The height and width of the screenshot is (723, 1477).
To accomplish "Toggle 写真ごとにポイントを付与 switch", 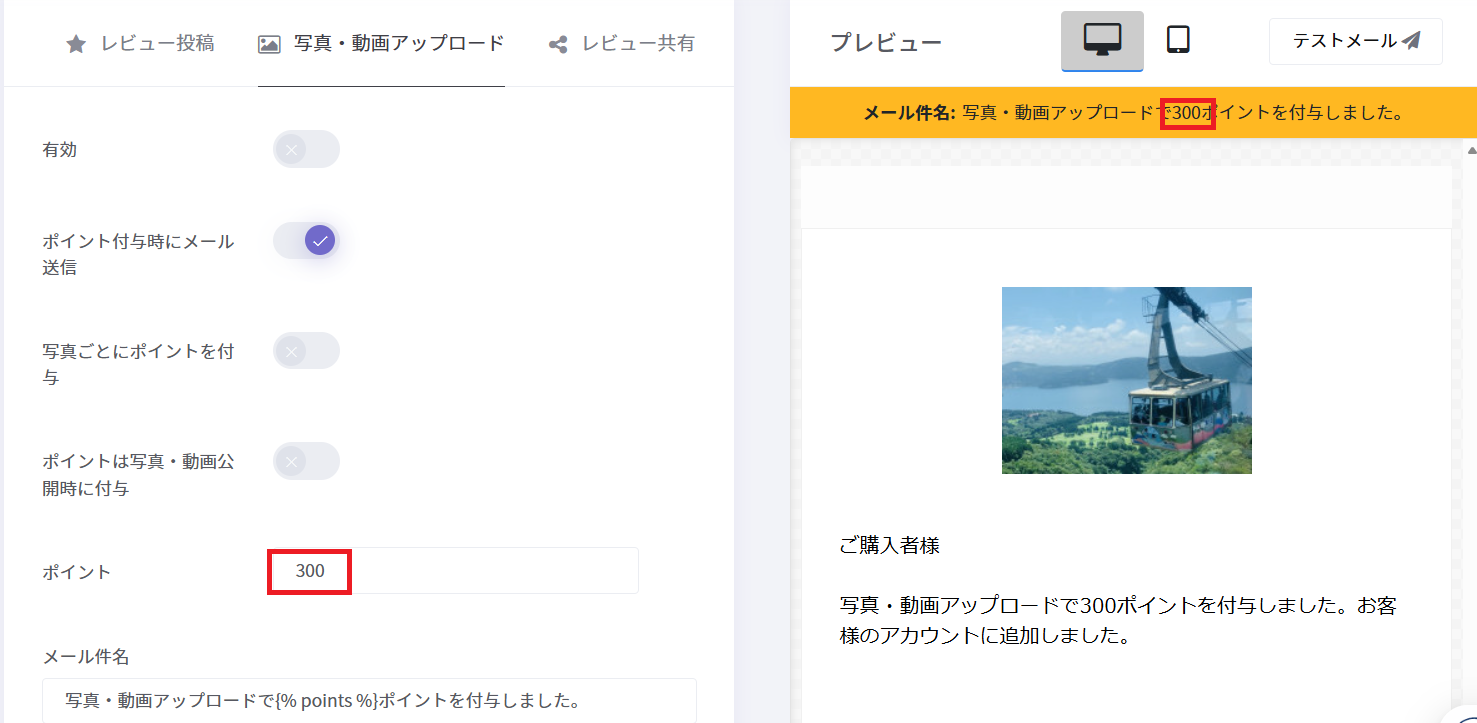I will (x=306, y=351).
